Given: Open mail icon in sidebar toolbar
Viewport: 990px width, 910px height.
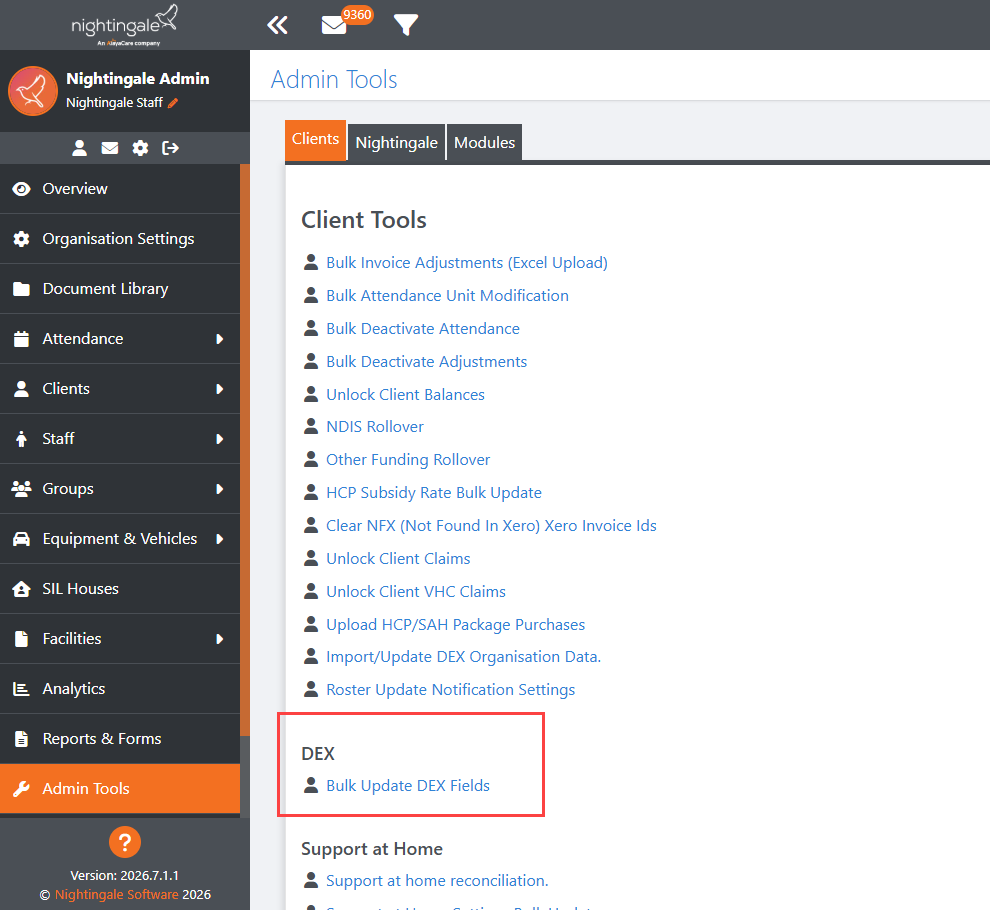Looking at the screenshot, I should (x=110, y=148).
